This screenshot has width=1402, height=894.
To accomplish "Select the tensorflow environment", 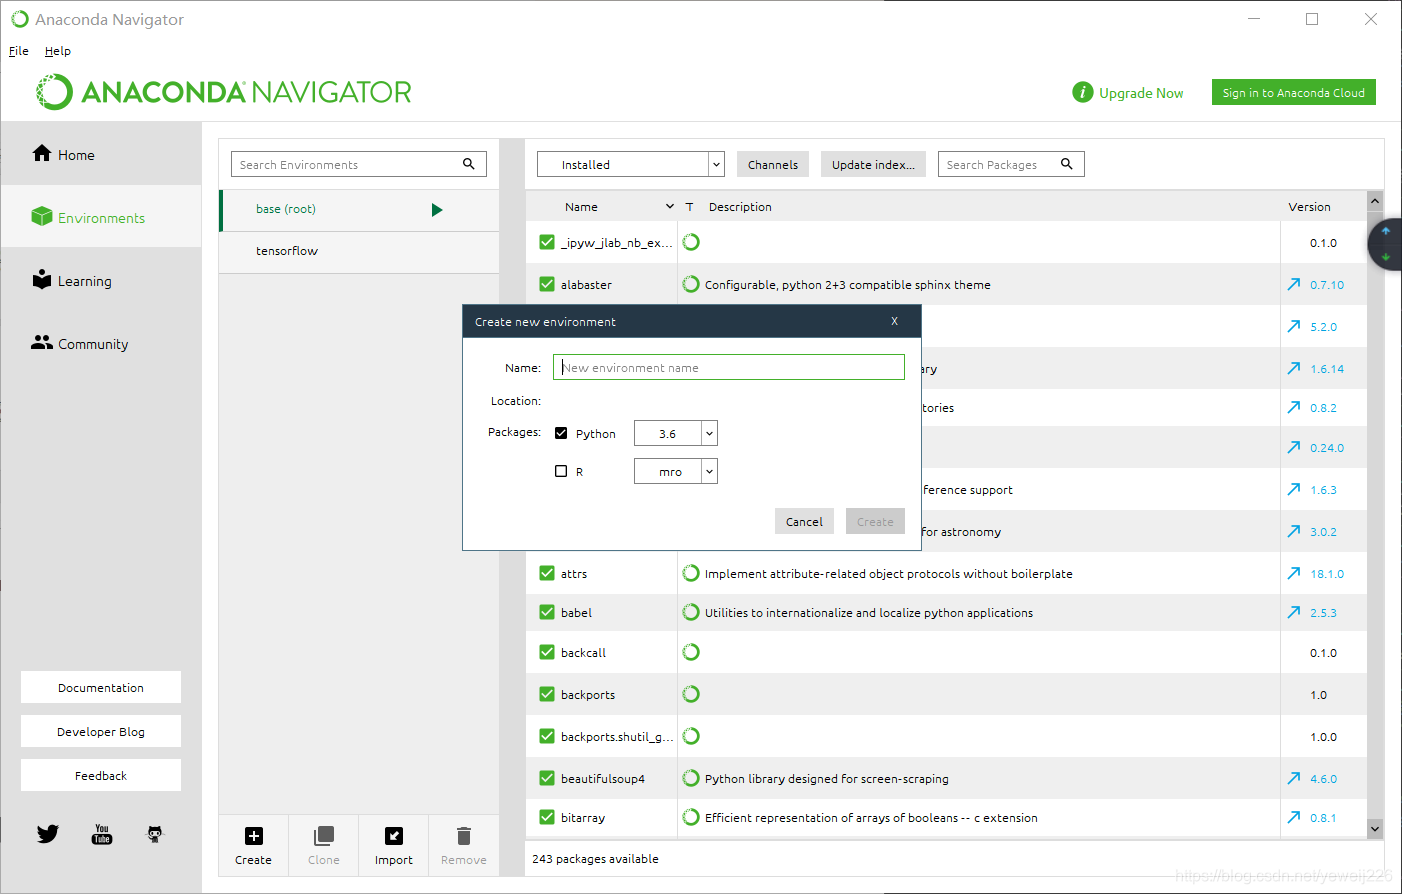I will point(359,251).
